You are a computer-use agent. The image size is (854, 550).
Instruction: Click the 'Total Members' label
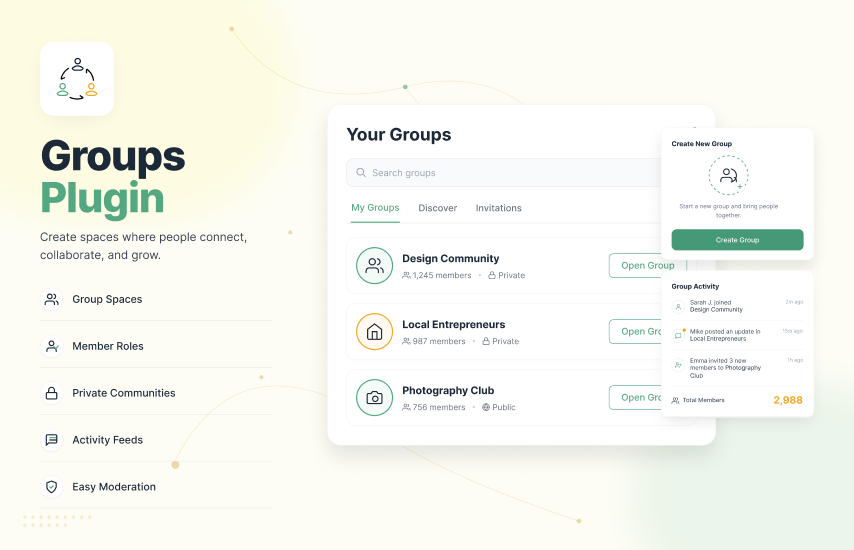pyautogui.click(x=703, y=400)
